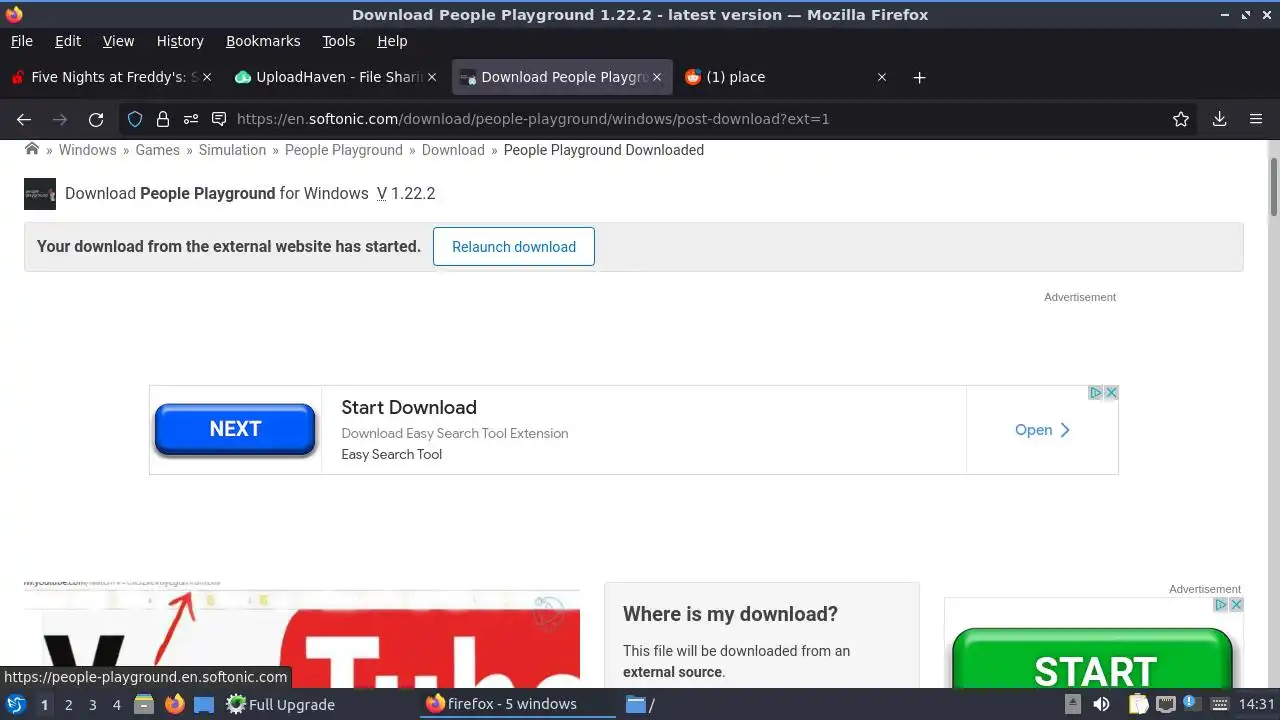
Task: Open the keyboard layout tray icon
Action: [1221, 704]
